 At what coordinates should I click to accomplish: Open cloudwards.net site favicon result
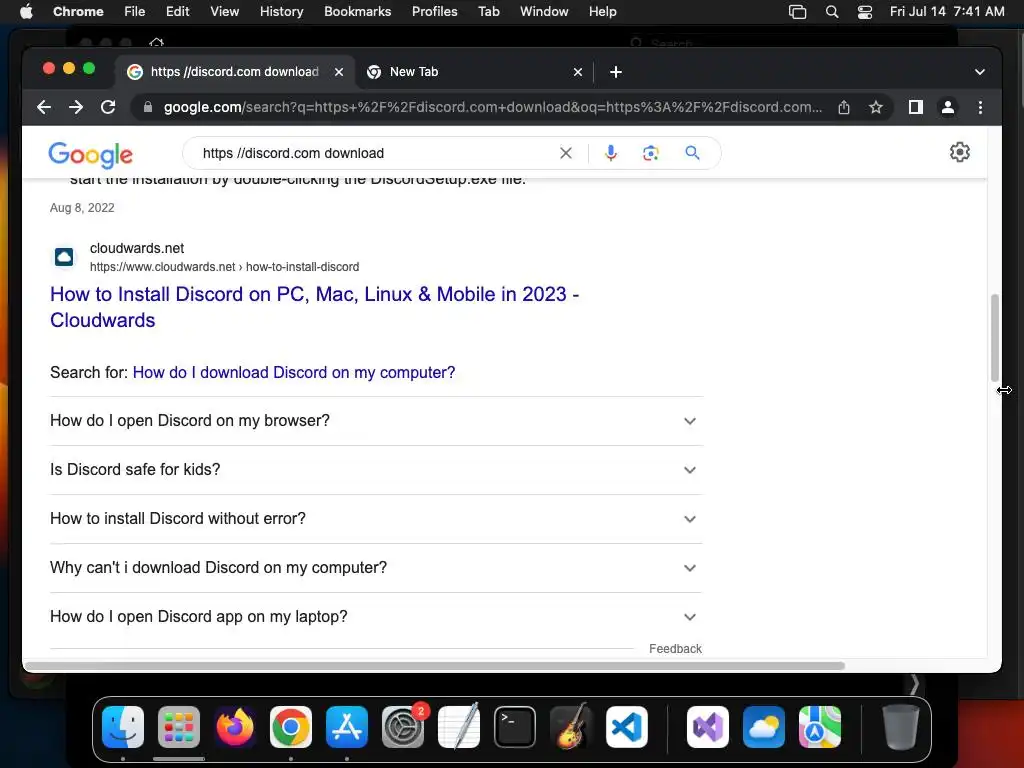(64, 257)
